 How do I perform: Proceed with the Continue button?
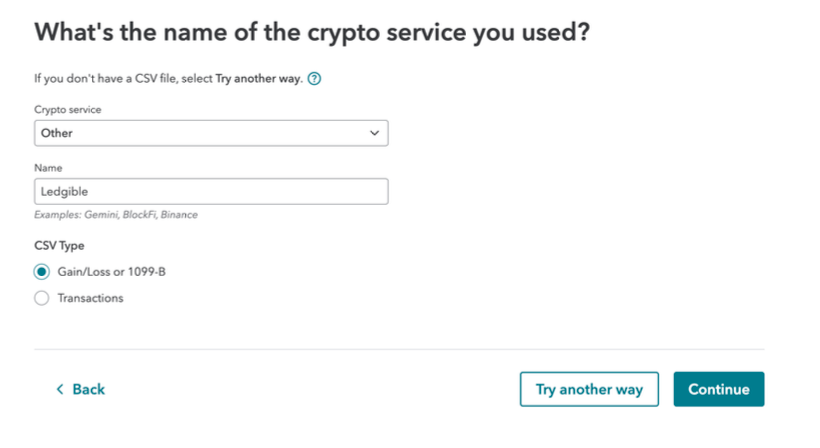click(719, 389)
